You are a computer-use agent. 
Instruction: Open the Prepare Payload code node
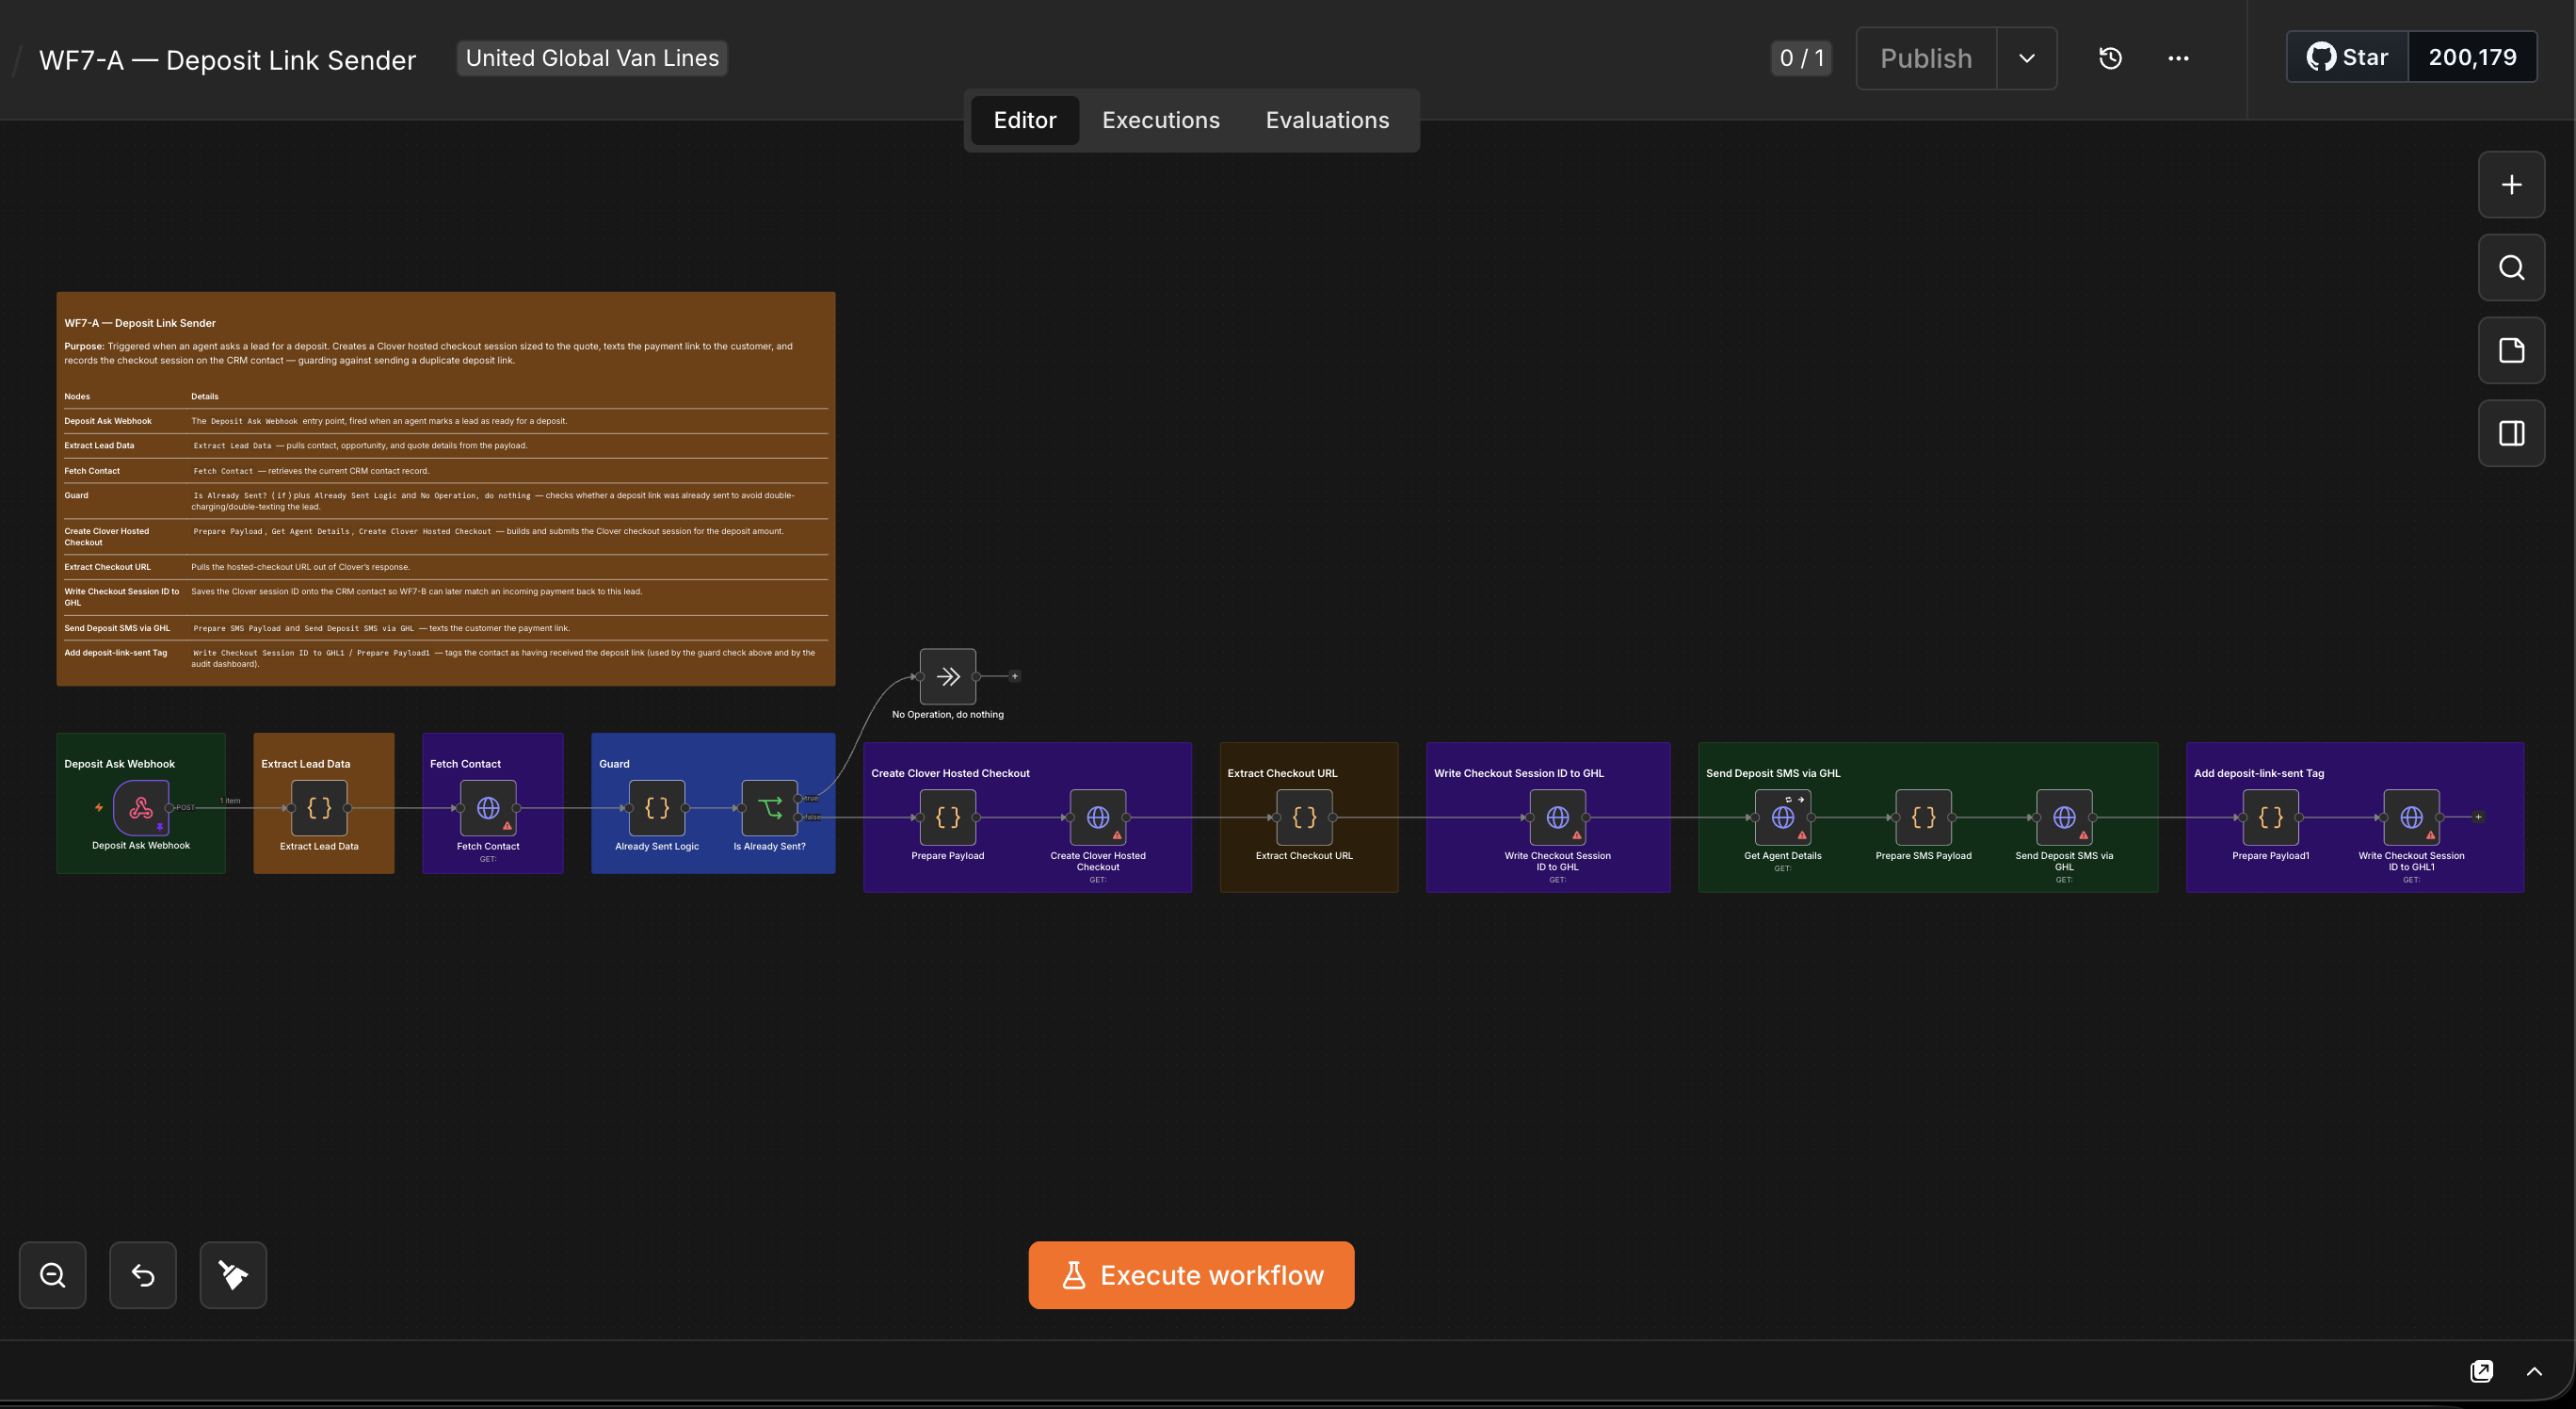tap(948, 817)
